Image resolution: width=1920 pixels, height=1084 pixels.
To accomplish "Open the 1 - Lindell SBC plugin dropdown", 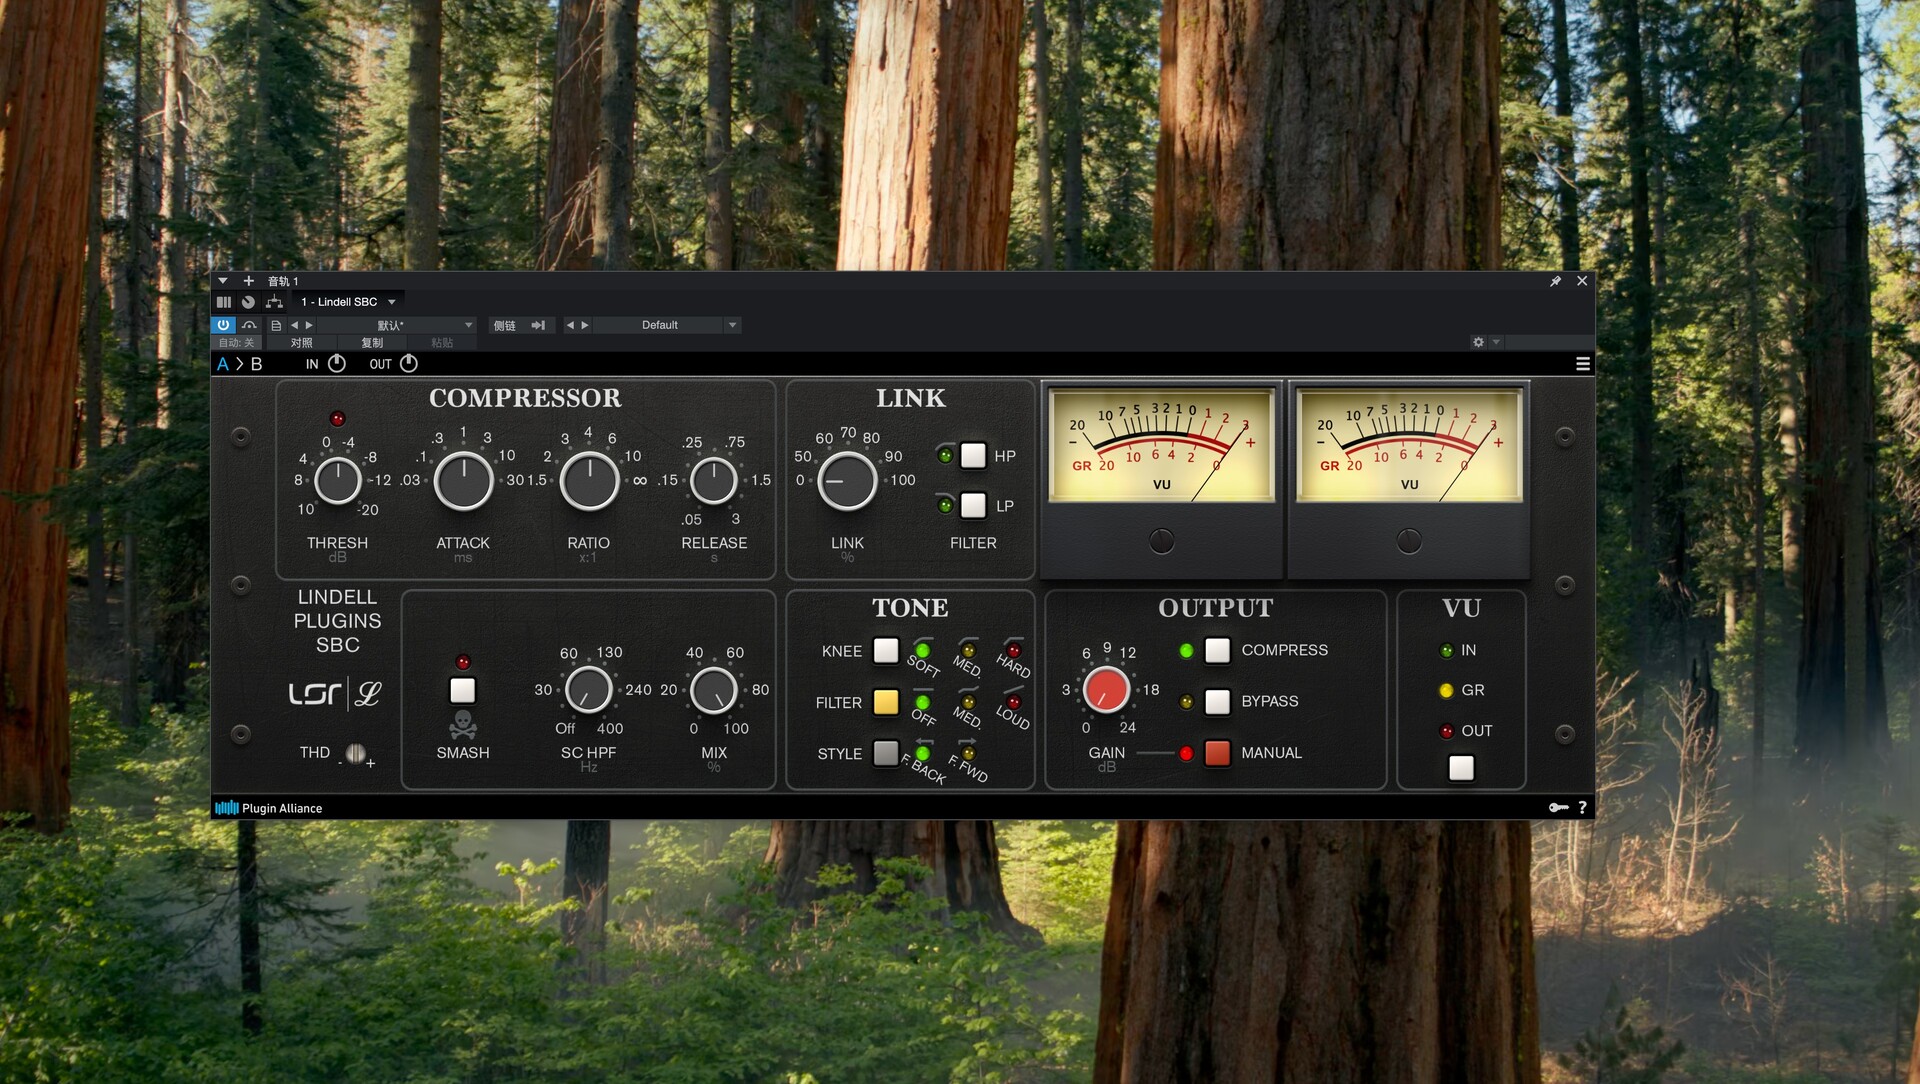I will pyautogui.click(x=348, y=302).
